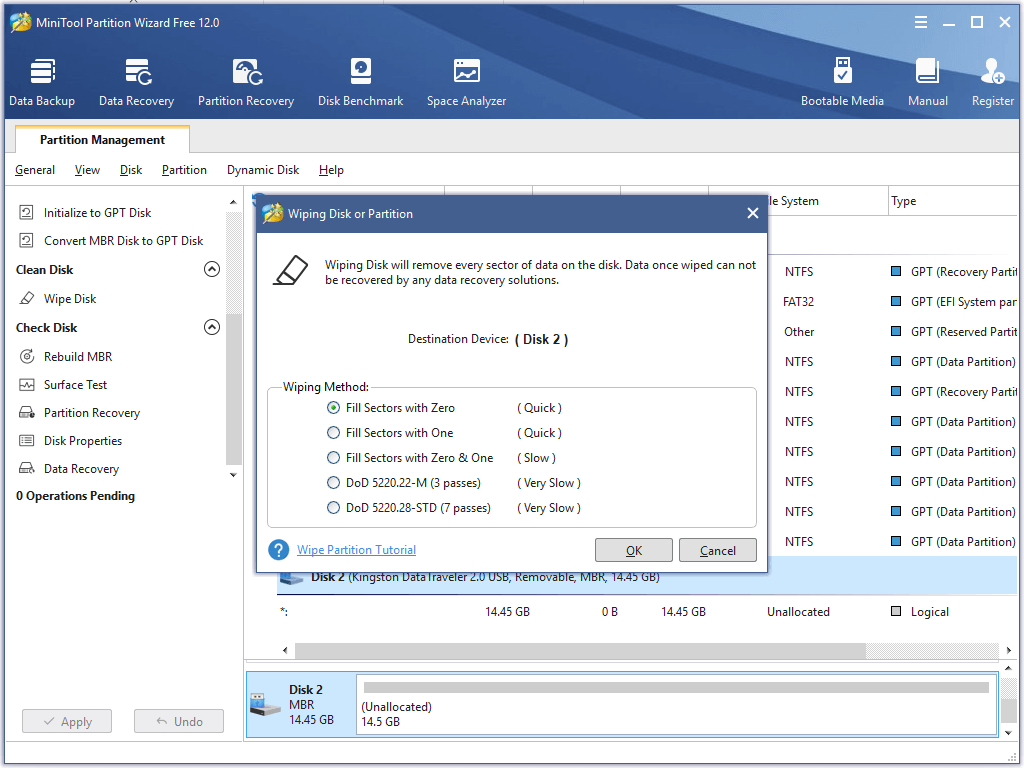Image resolution: width=1024 pixels, height=768 pixels.
Task: Click the Rebuild MBR icon
Action: point(27,357)
